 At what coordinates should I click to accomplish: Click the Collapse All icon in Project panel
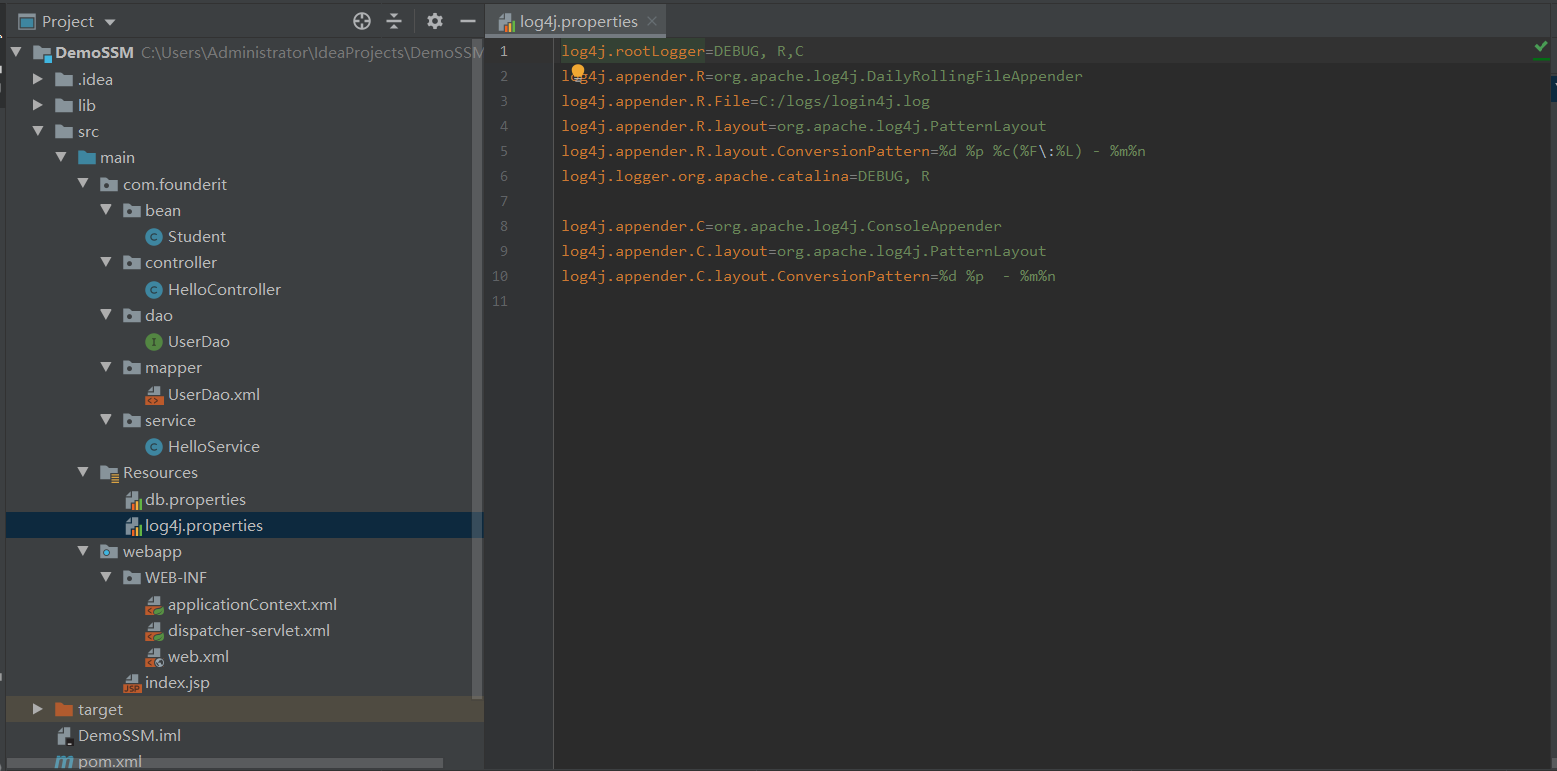394,21
